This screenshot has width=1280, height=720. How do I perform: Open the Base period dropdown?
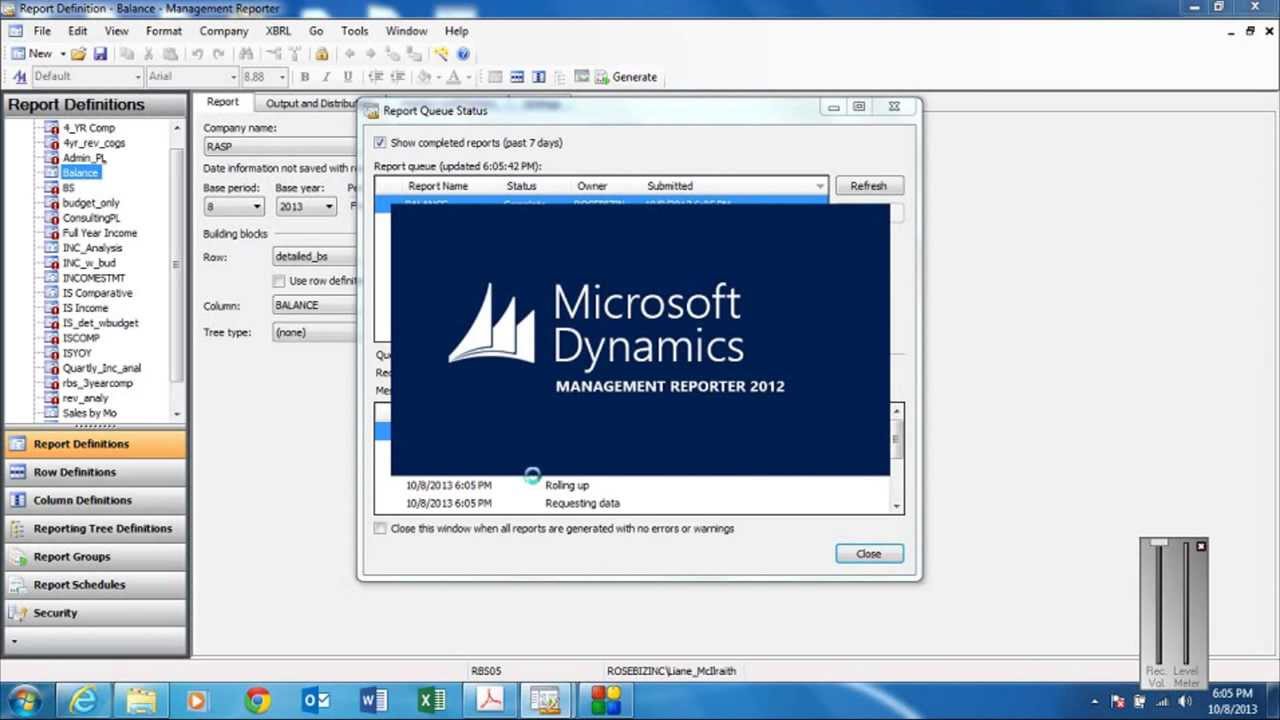(257, 207)
